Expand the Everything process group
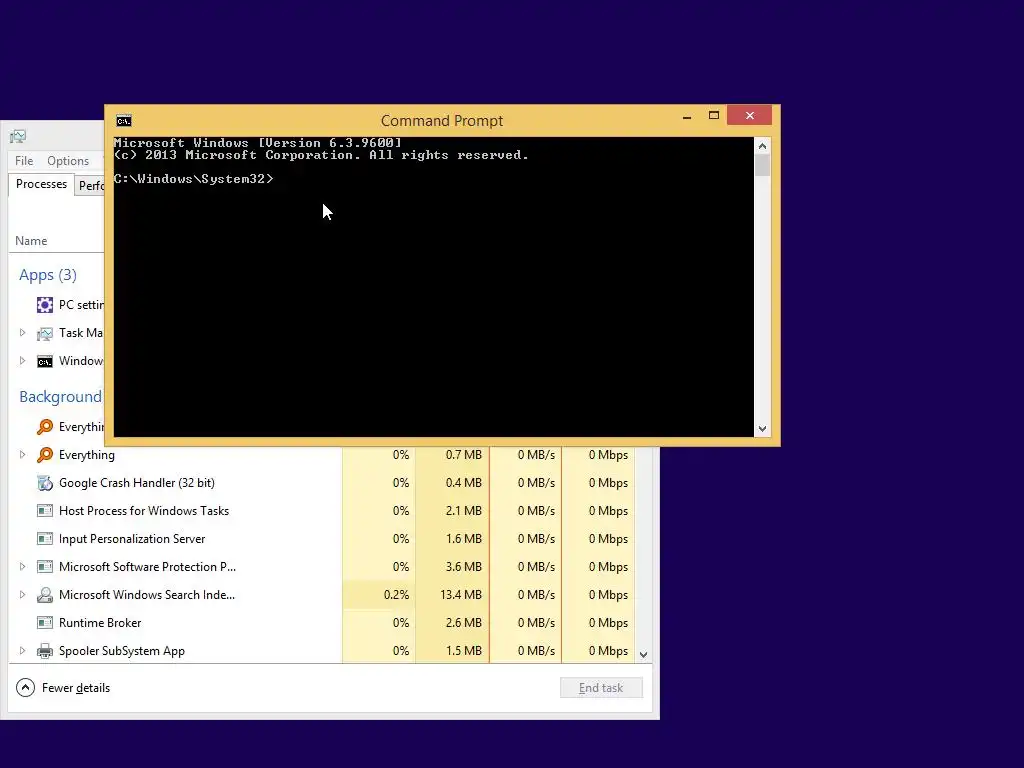 (22, 455)
